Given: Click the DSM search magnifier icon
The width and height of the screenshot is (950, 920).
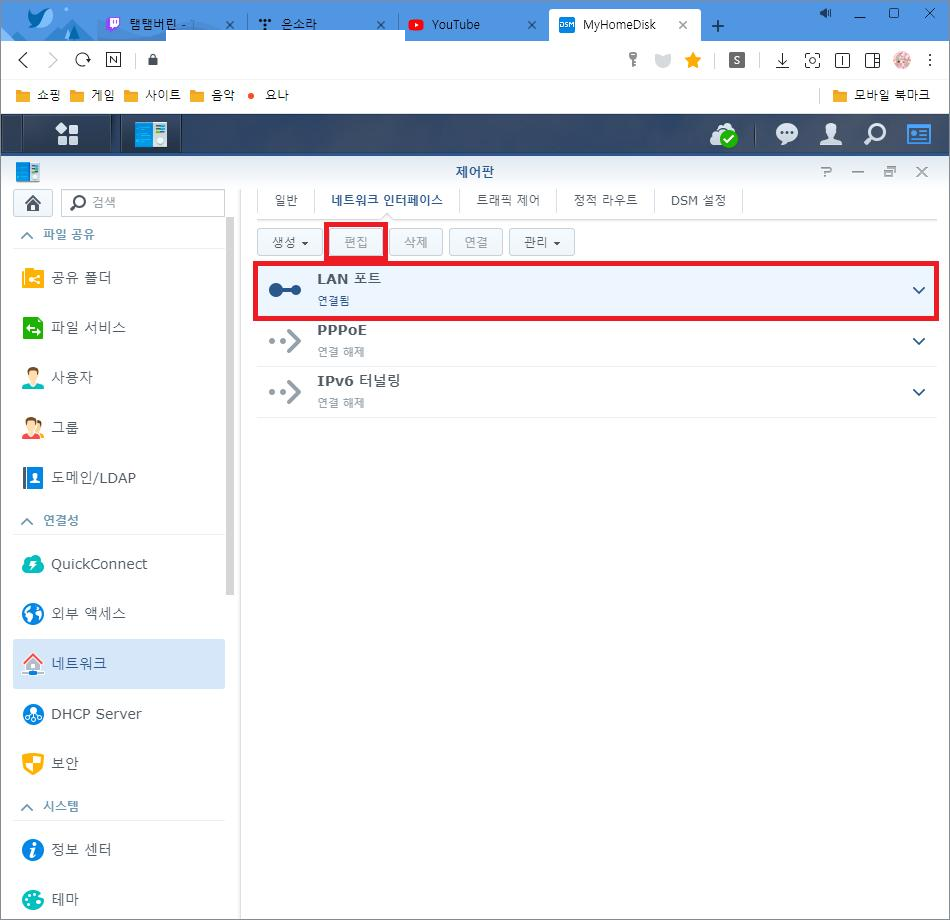Looking at the screenshot, I should pyautogui.click(x=874, y=134).
